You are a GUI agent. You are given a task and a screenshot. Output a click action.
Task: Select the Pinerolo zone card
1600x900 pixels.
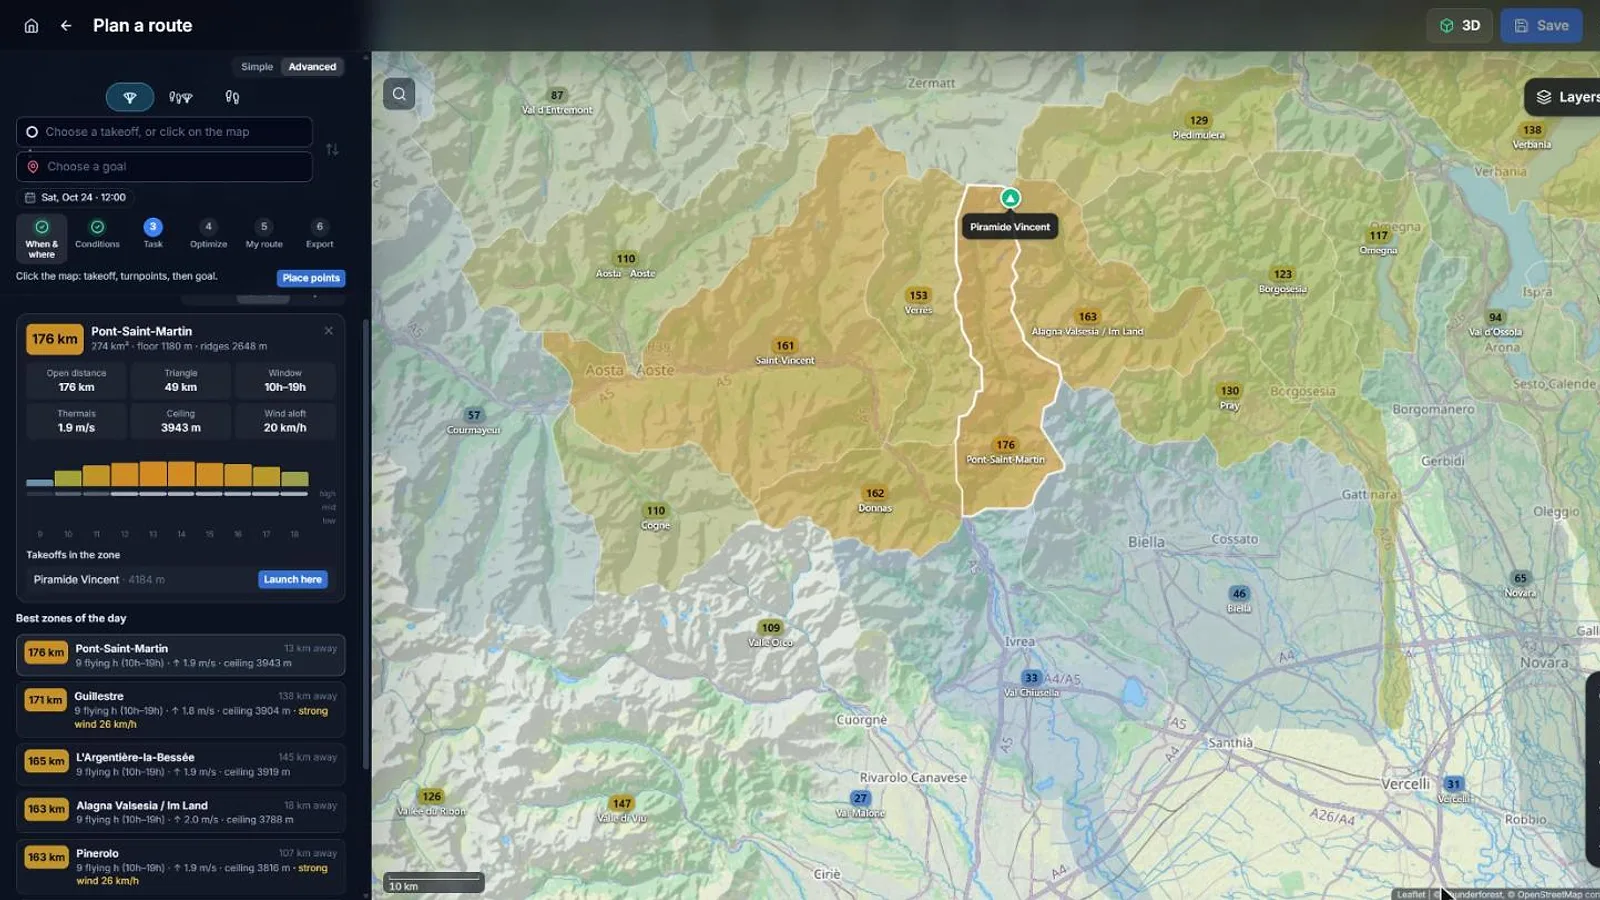coord(181,866)
